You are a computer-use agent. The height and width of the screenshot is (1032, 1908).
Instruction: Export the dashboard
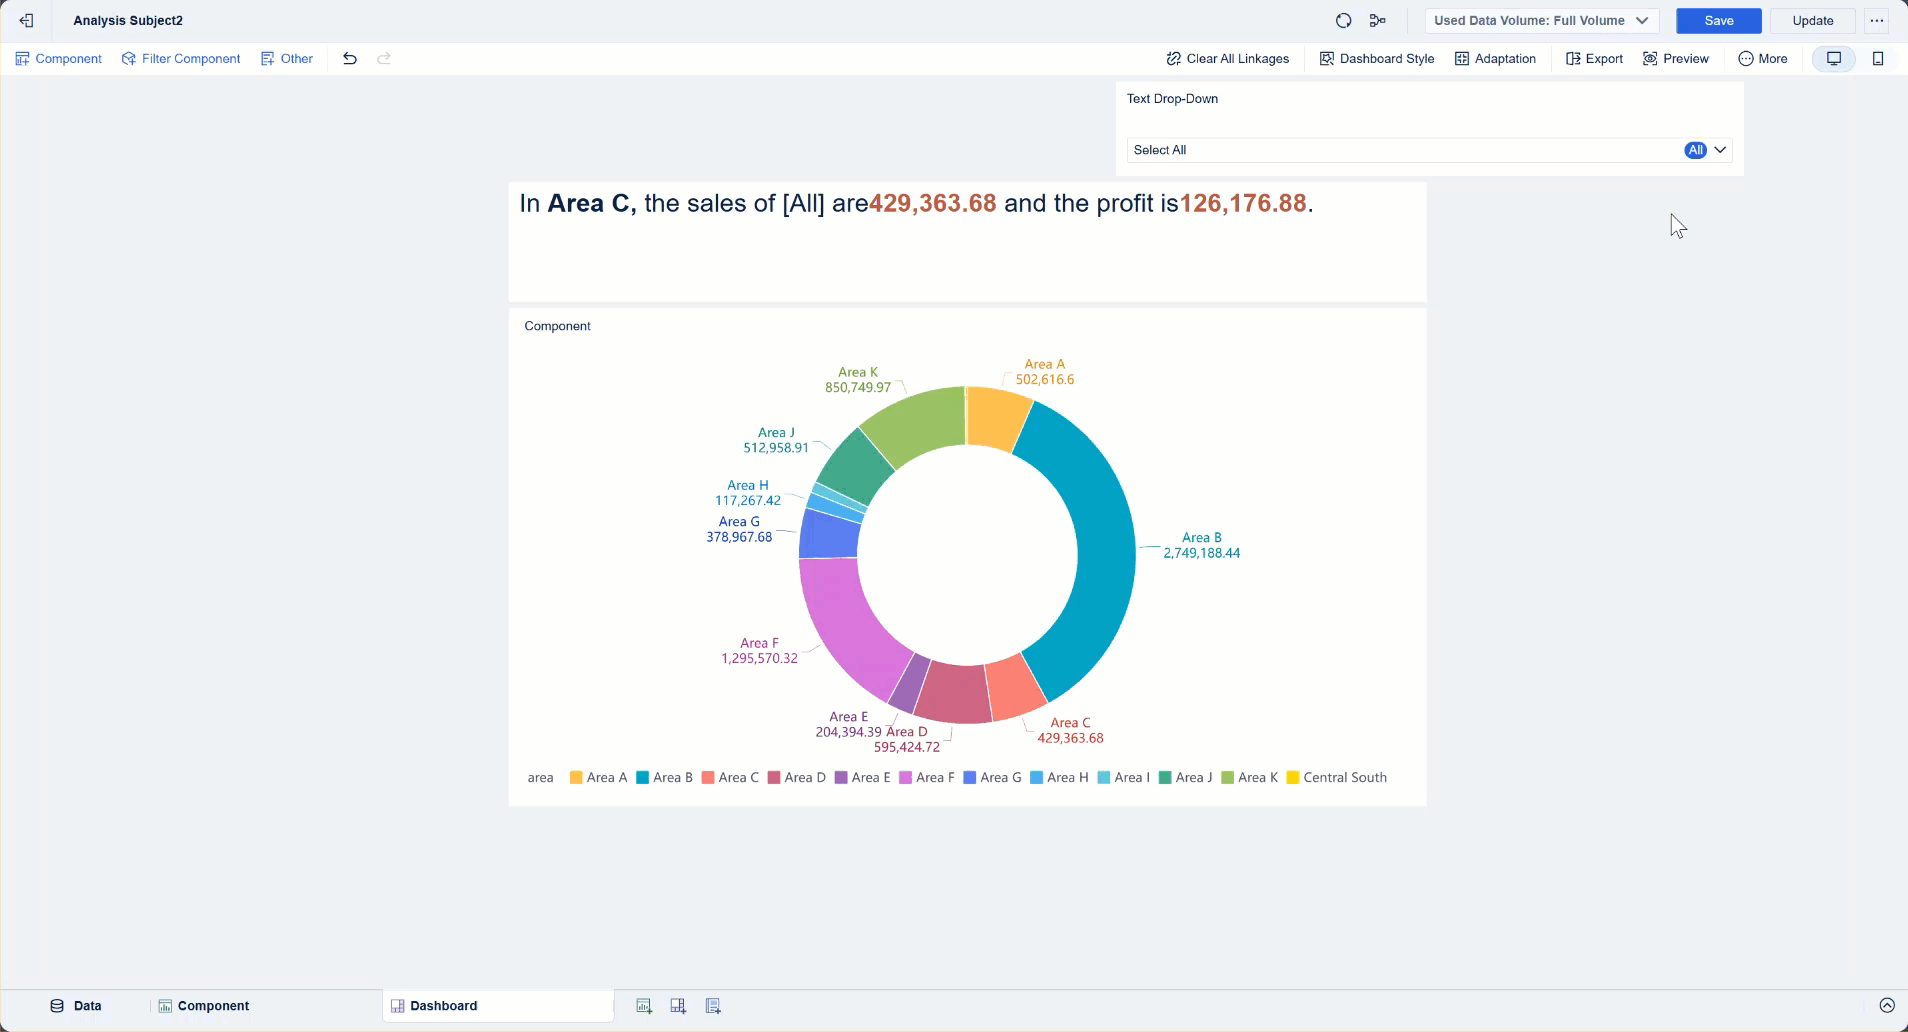click(x=1595, y=58)
